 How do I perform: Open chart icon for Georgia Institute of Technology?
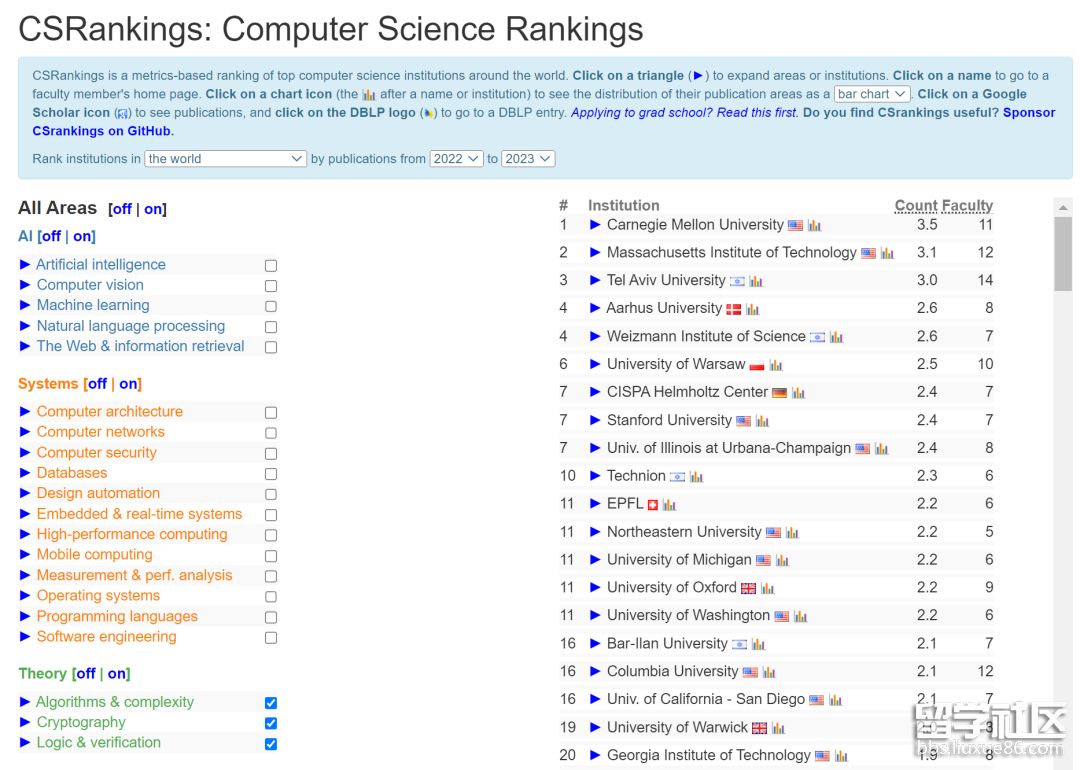[842, 756]
